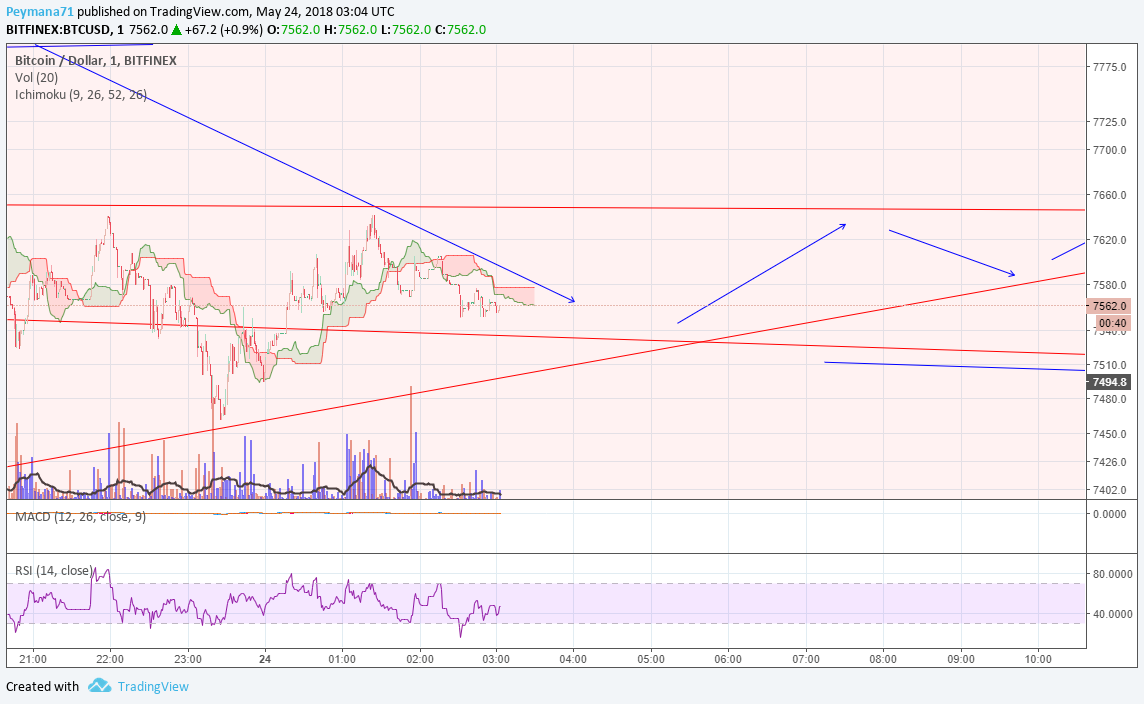The height and width of the screenshot is (704, 1144).
Task: Click the 7450.0 price axis value
Action: [x=1109, y=434]
